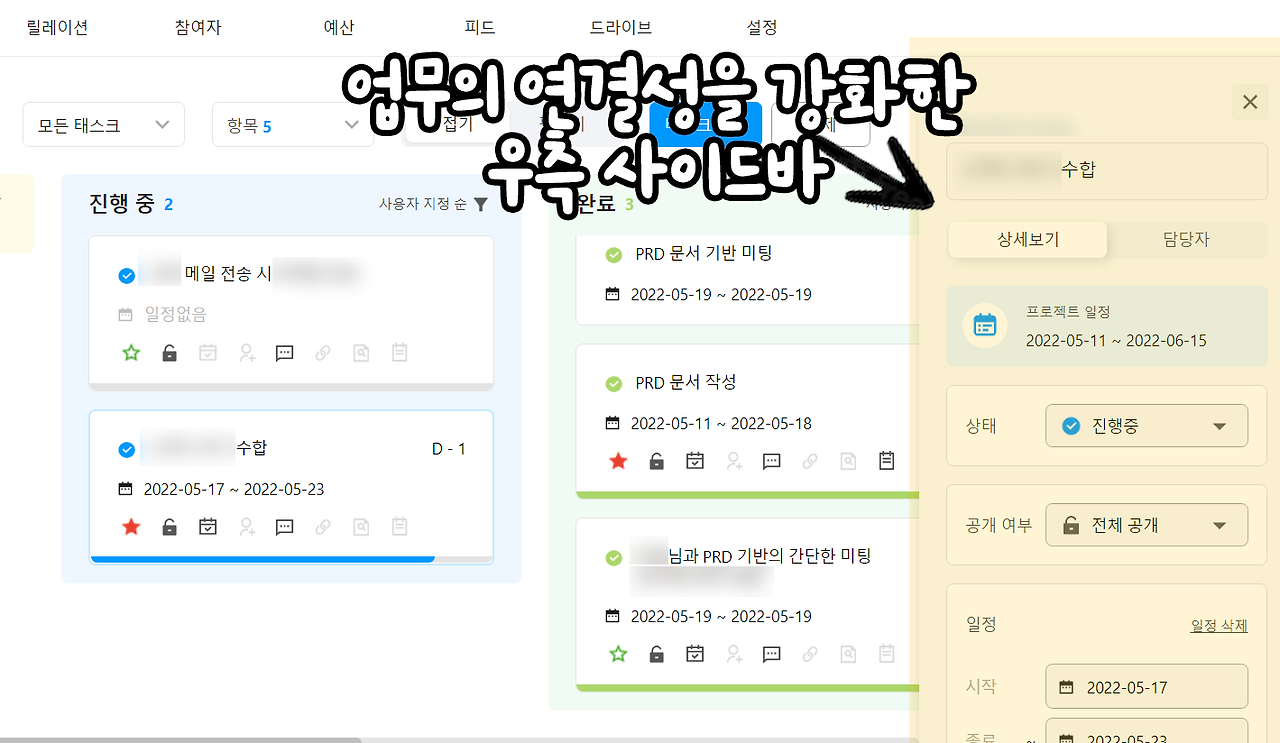Expand 항목 5 dropdown
Viewport: 1280px width, 743px height.
pos(293,125)
